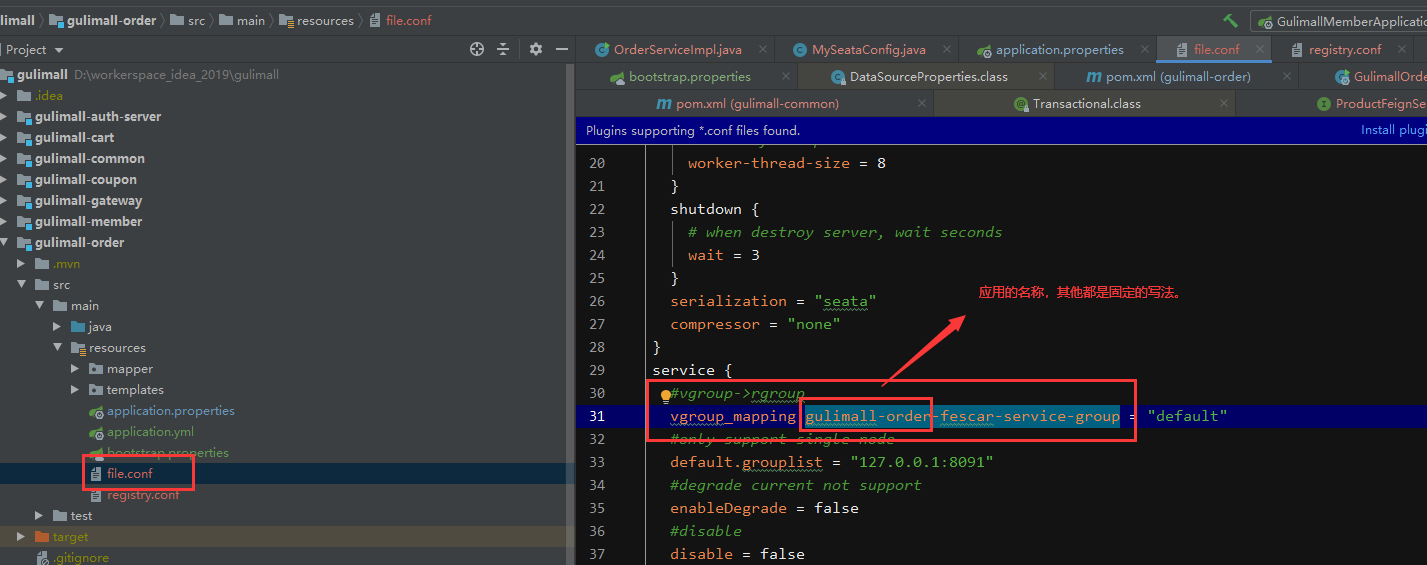Build project with the hammer icon
This screenshot has width=1427, height=565.
pos(1230,20)
